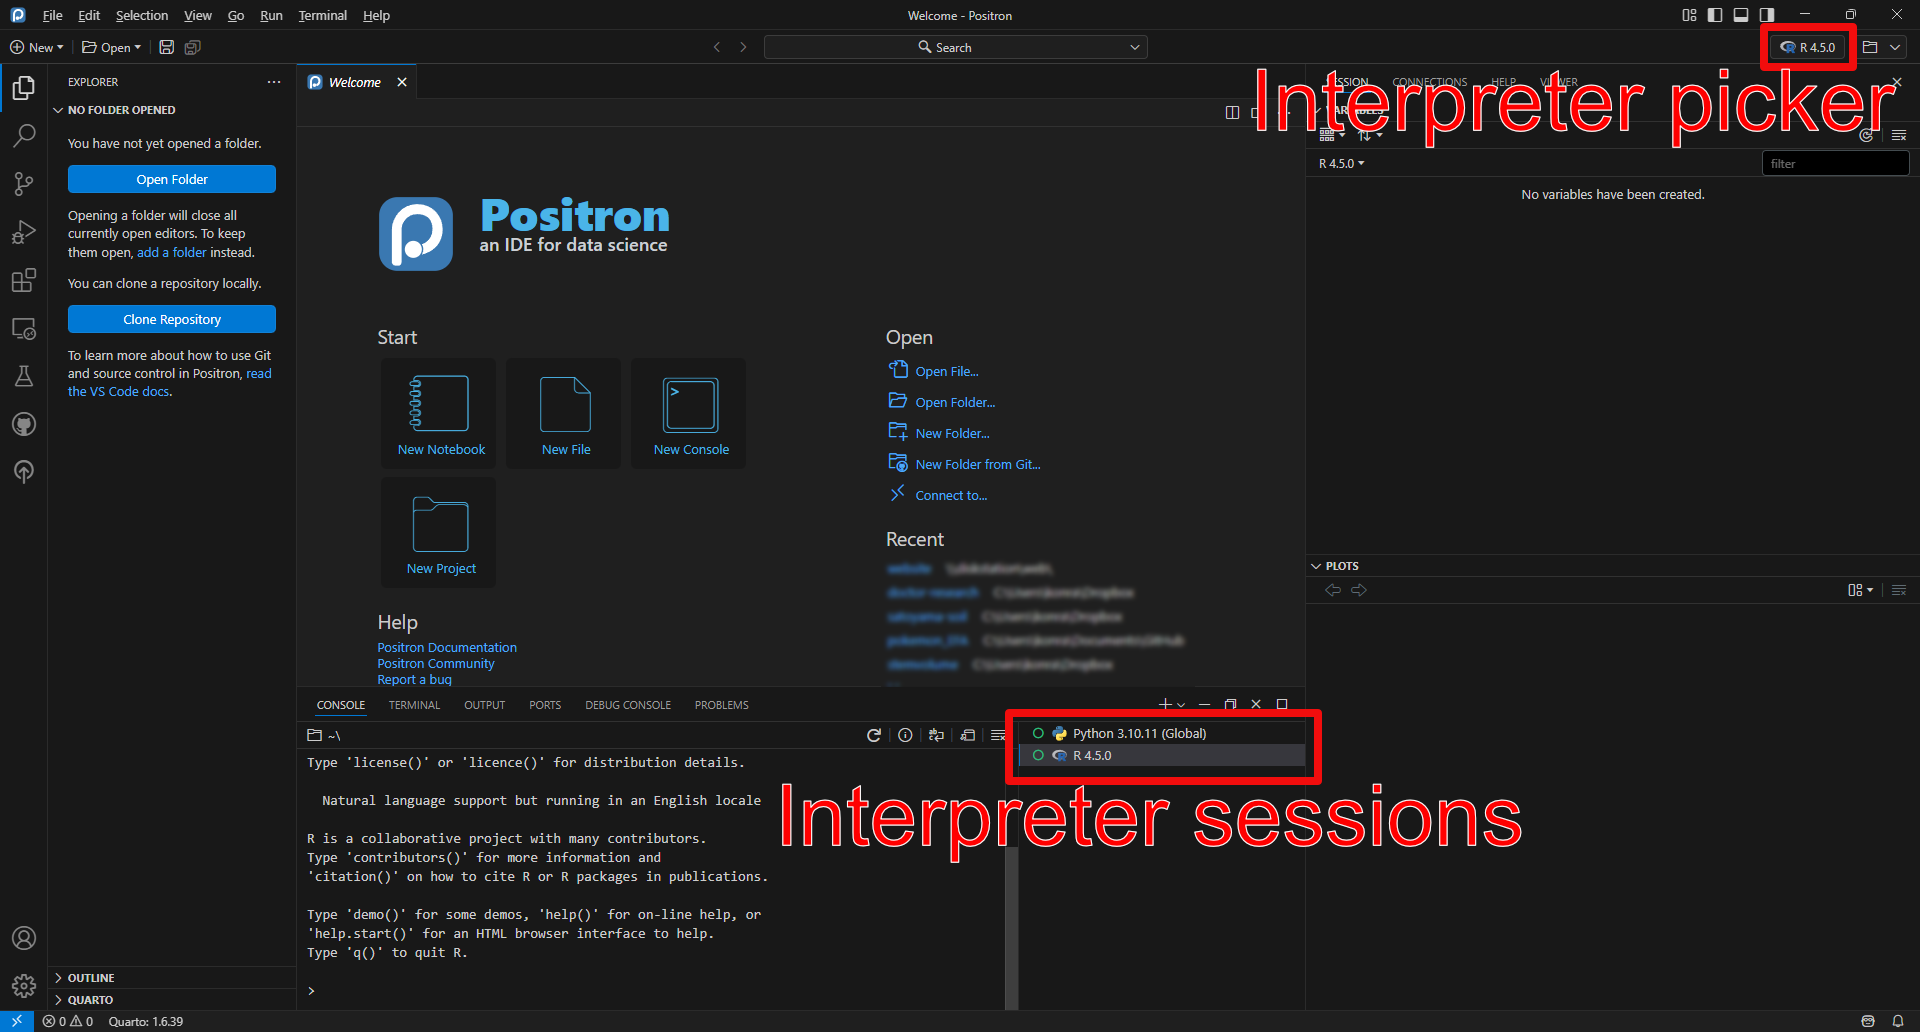Open the Posit Publisher upload icon view

click(x=23, y=472)
